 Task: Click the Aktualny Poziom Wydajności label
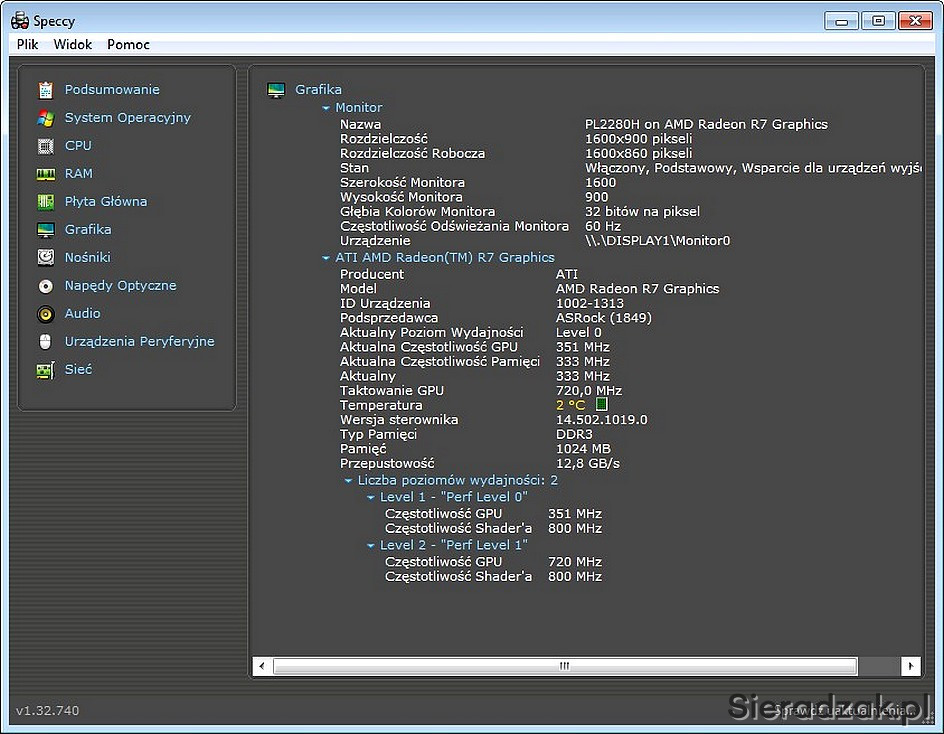[x=432, y=332]
